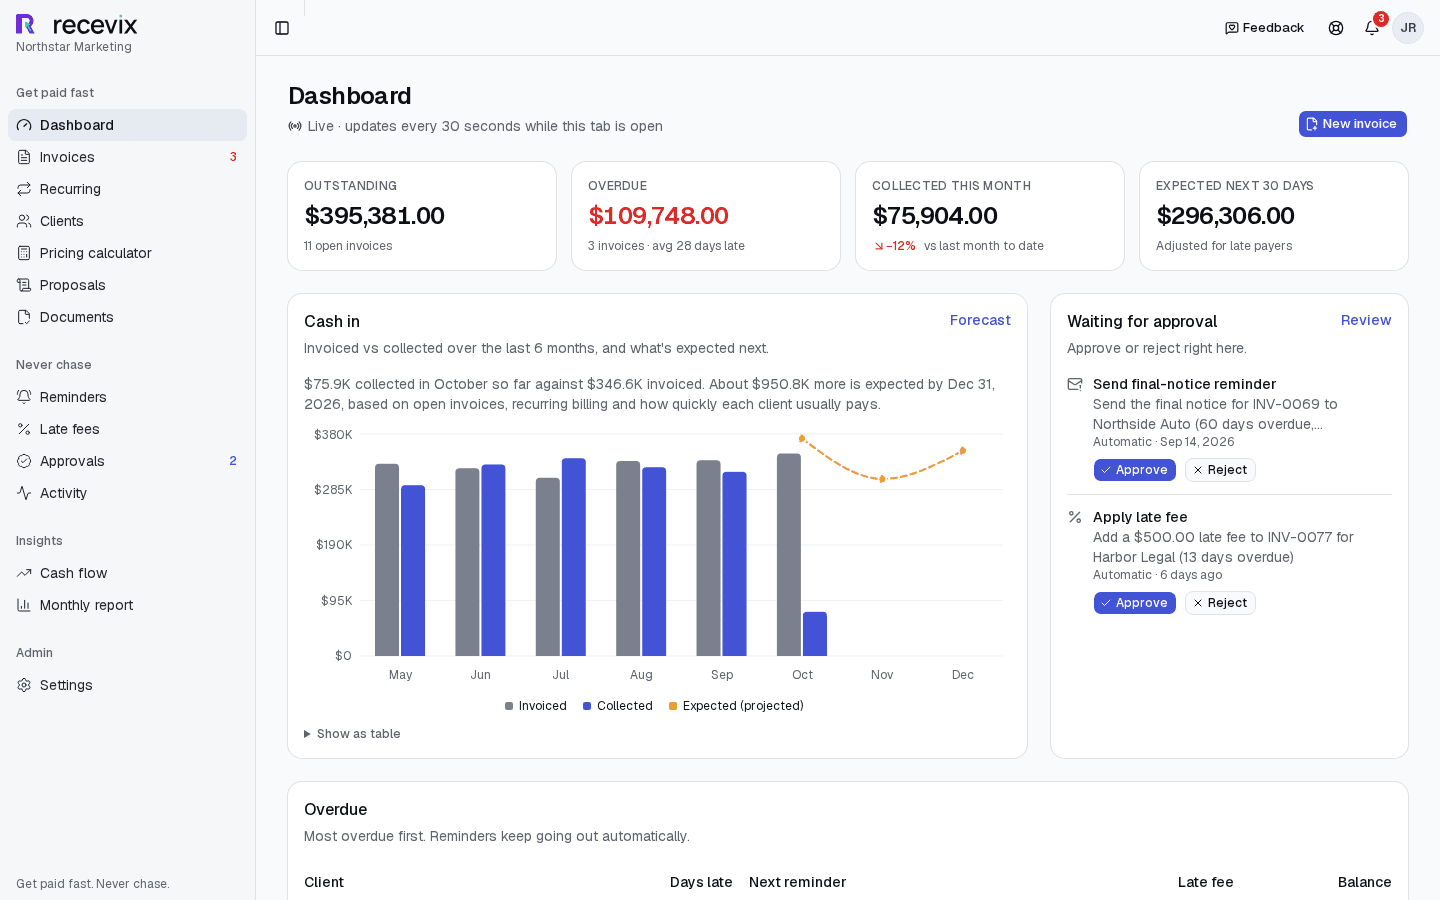Click the Dec projected data point
This screenshot has width=1440, height=900.
point(963,450)
